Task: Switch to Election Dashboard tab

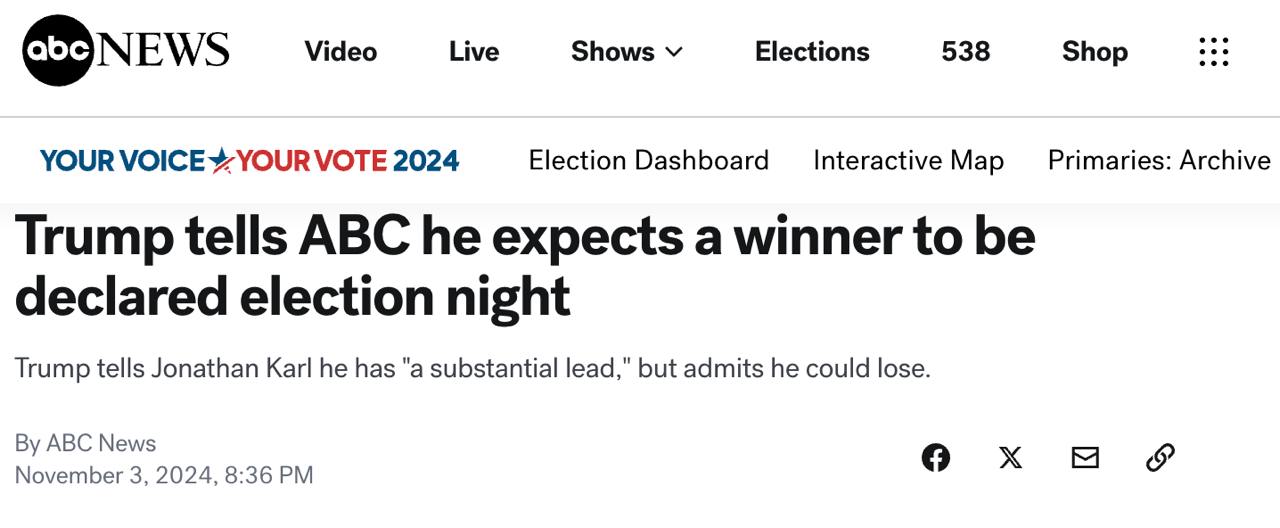Action: coord(648,160)
